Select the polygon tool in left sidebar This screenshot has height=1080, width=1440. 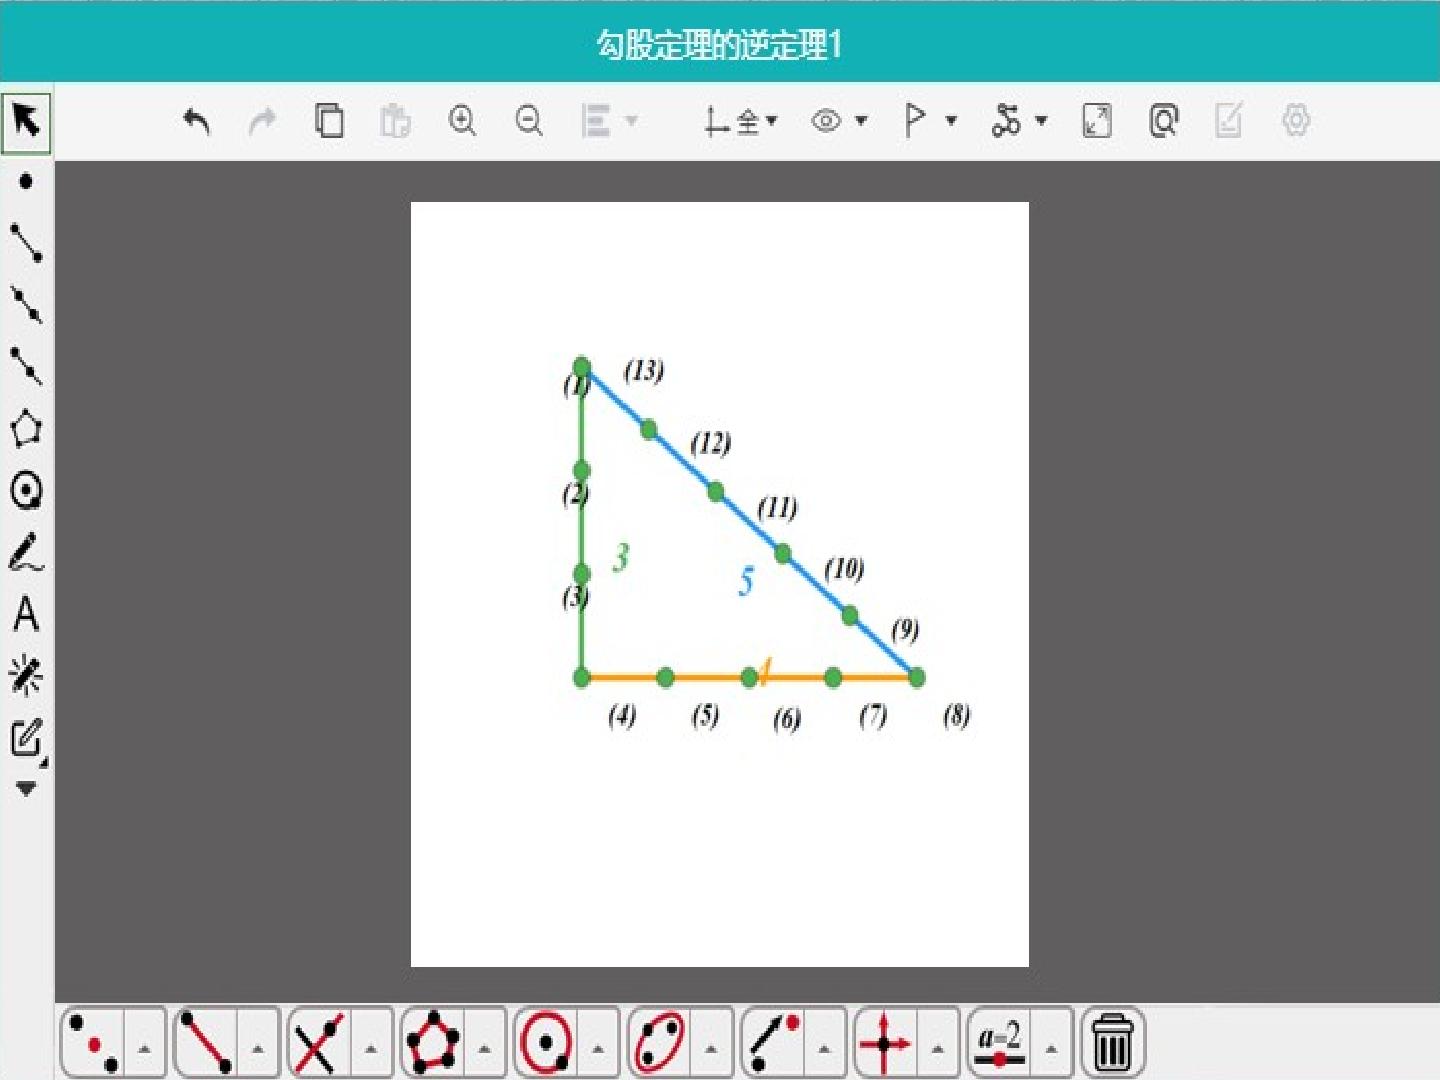tap(26, 429)
